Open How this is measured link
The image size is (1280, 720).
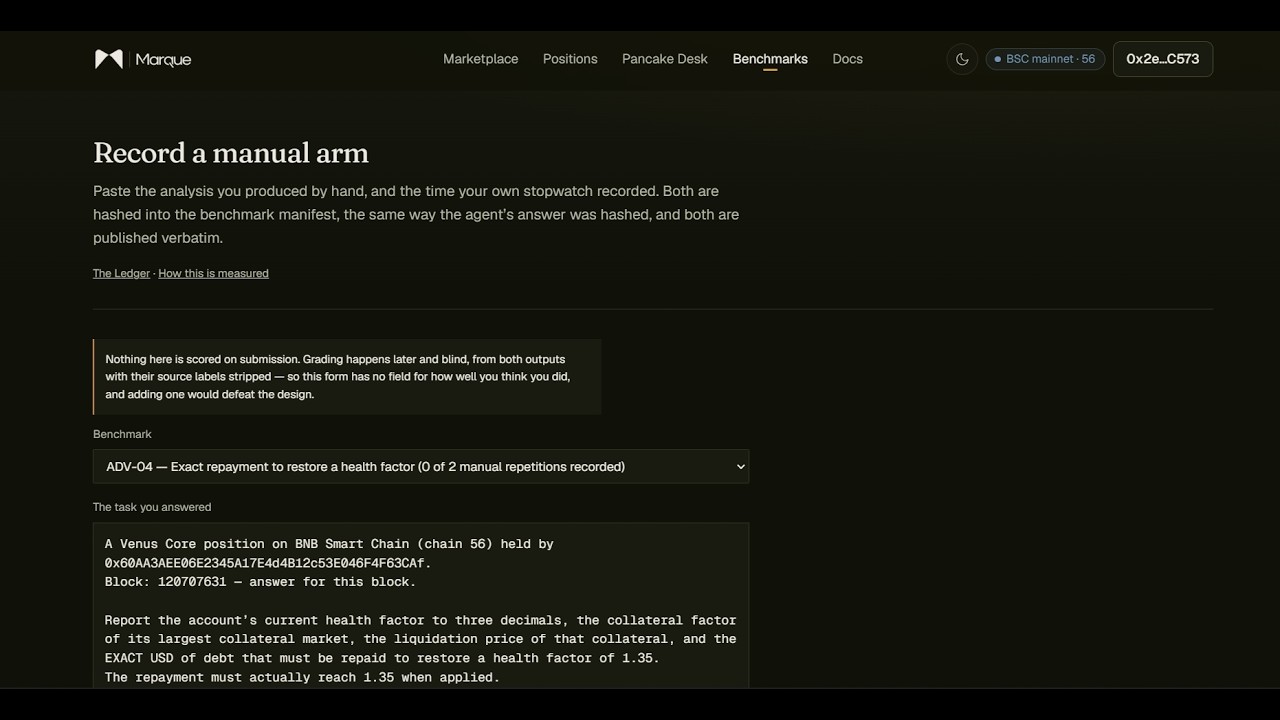tap(213, 273)
